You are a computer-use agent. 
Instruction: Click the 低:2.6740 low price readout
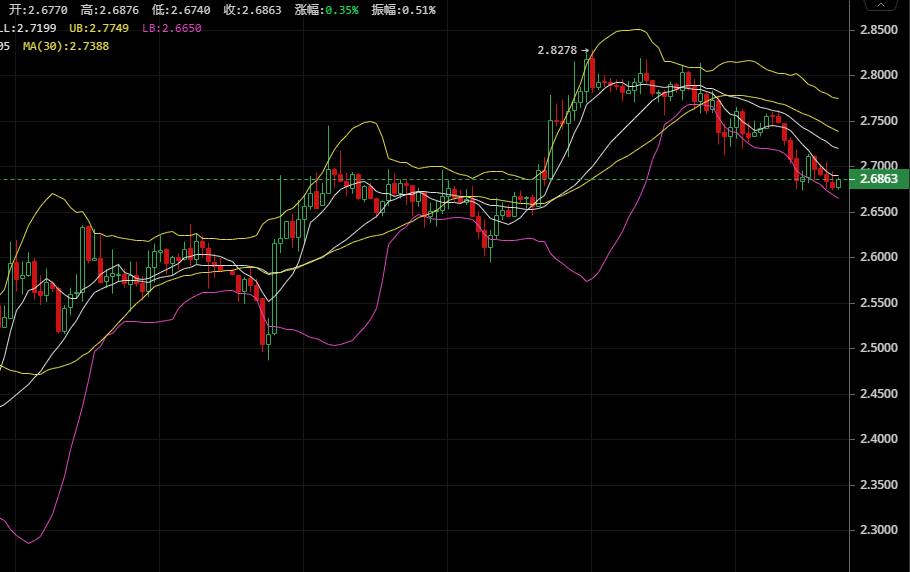tap(181, 10)
